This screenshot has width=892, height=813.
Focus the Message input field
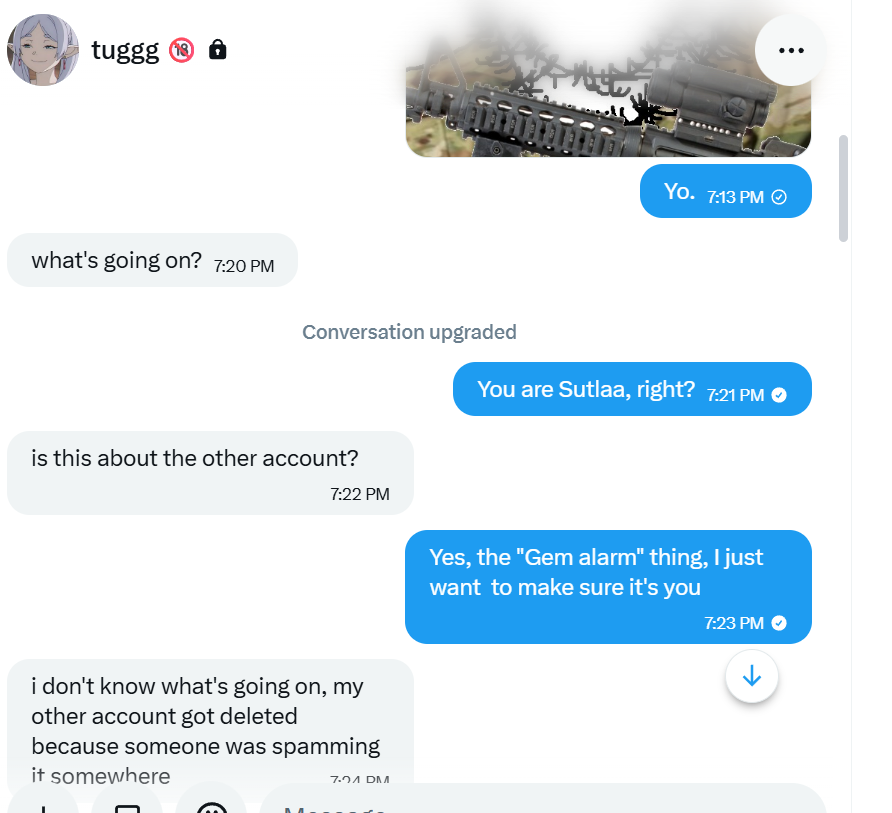540,805
